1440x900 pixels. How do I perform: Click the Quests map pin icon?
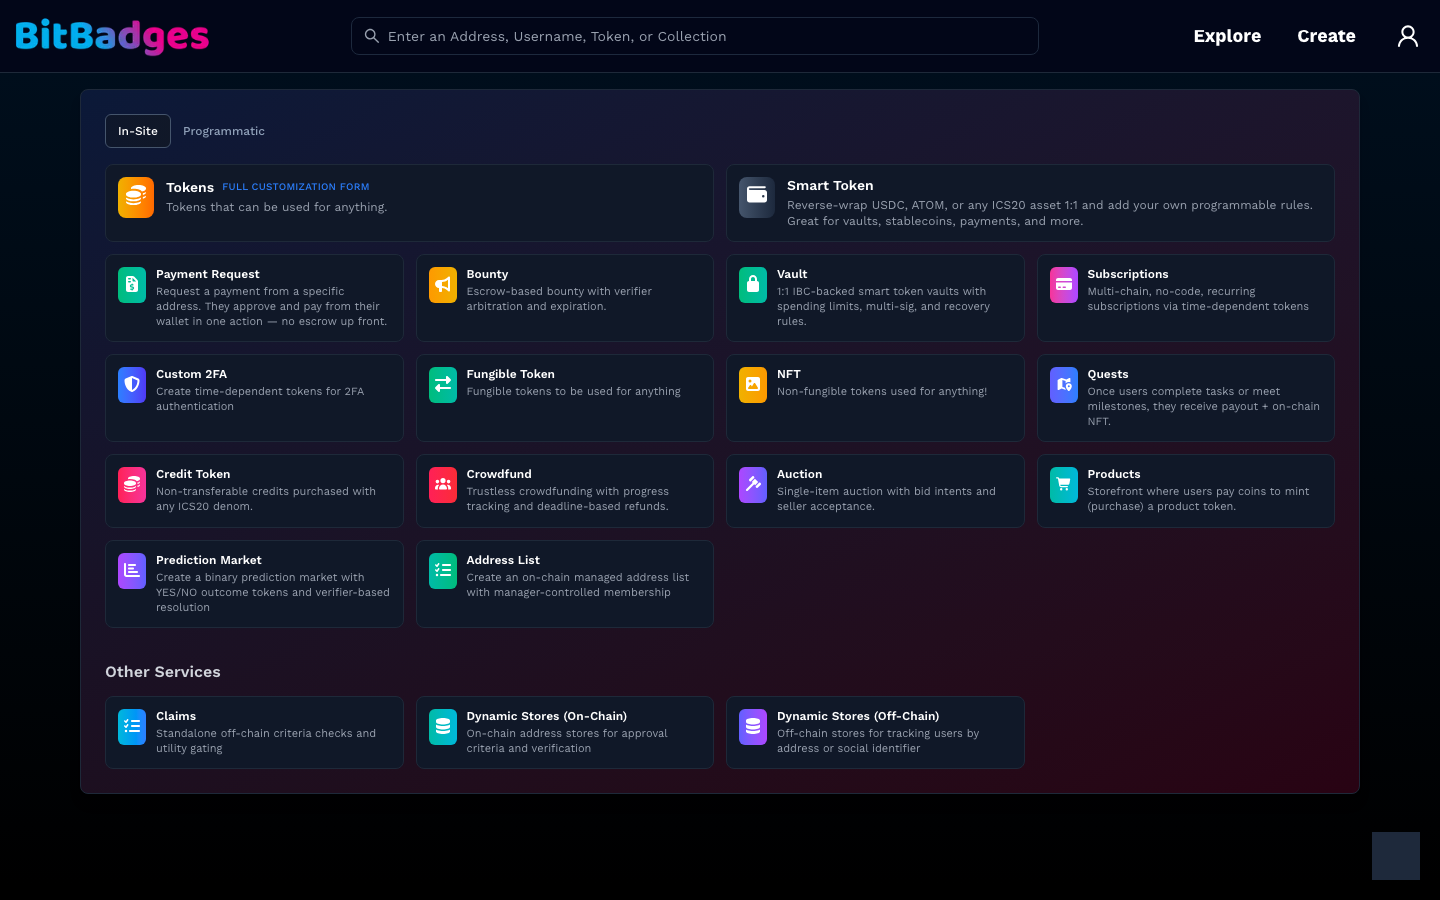[x=1064, y=385]
